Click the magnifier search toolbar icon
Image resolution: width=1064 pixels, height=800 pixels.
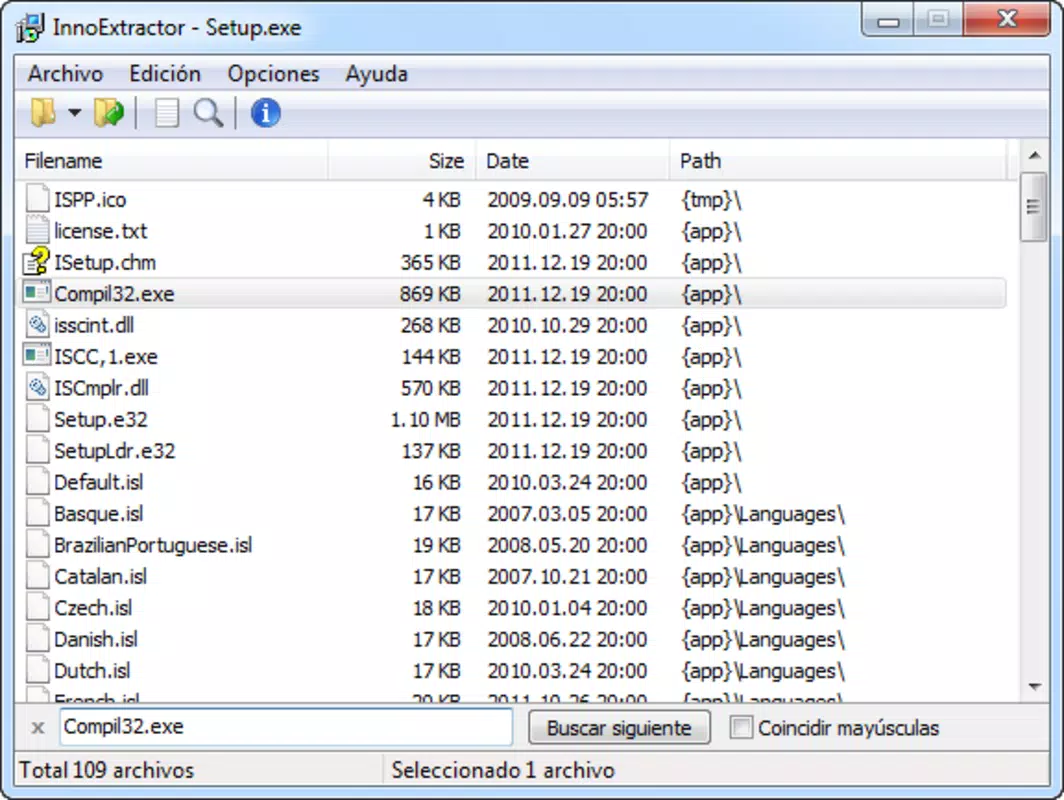208,113
